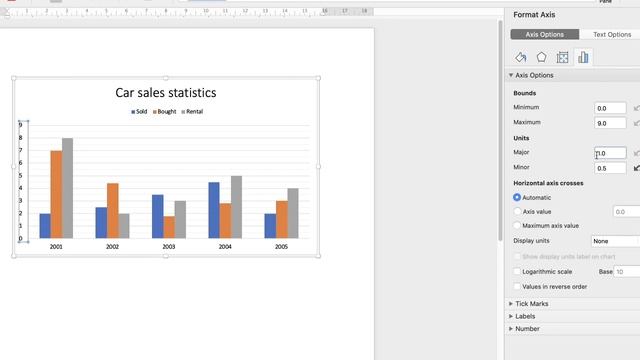640x360 pixels.
Task: Click the chart's top-right resize handle
Action: [x=318, y=78]
